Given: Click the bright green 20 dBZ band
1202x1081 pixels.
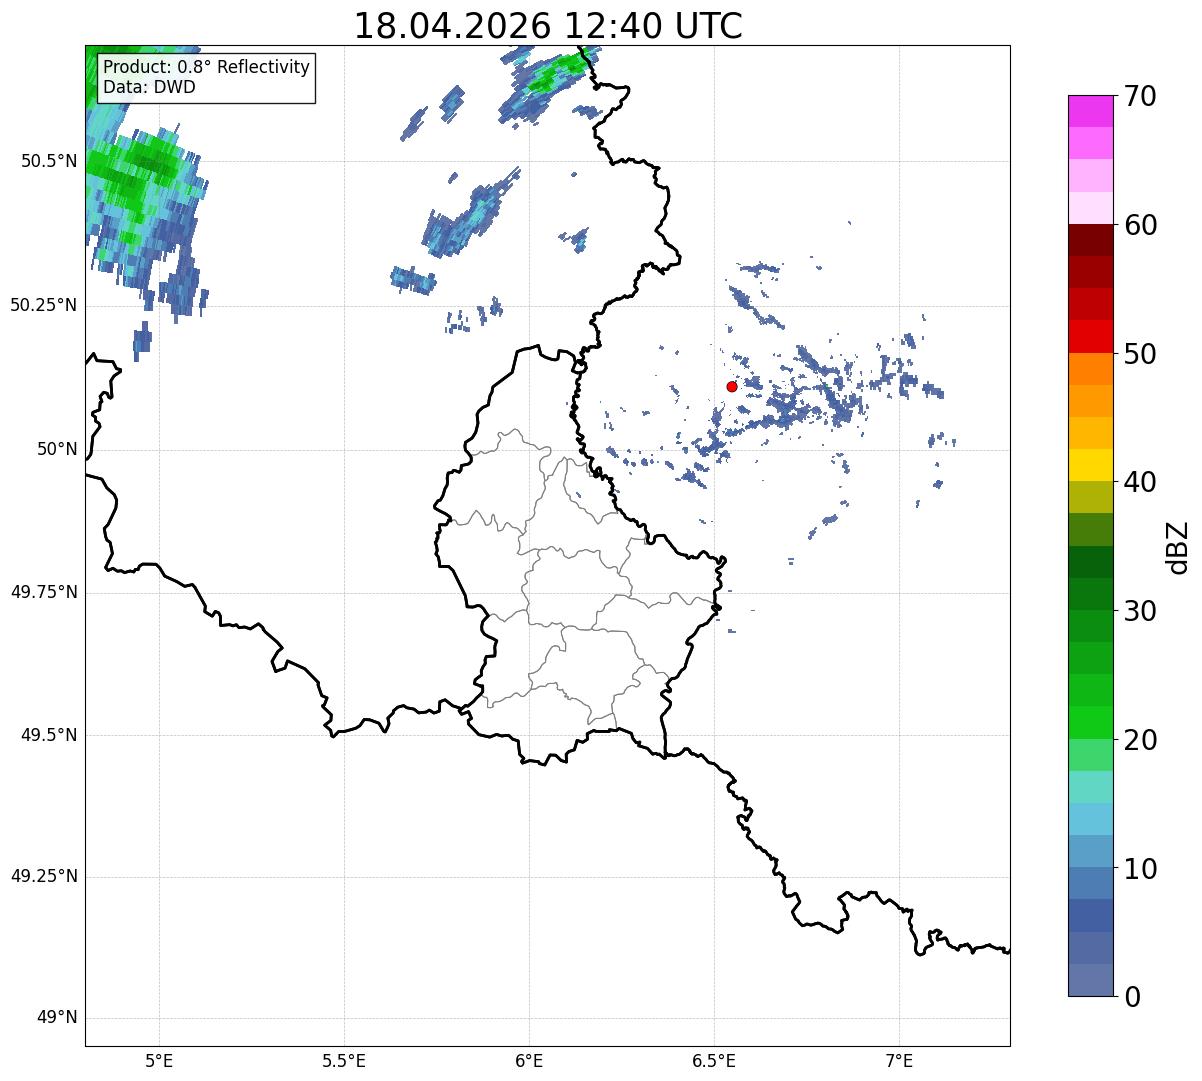Looking at the screenshot, I should (1091, 722).
